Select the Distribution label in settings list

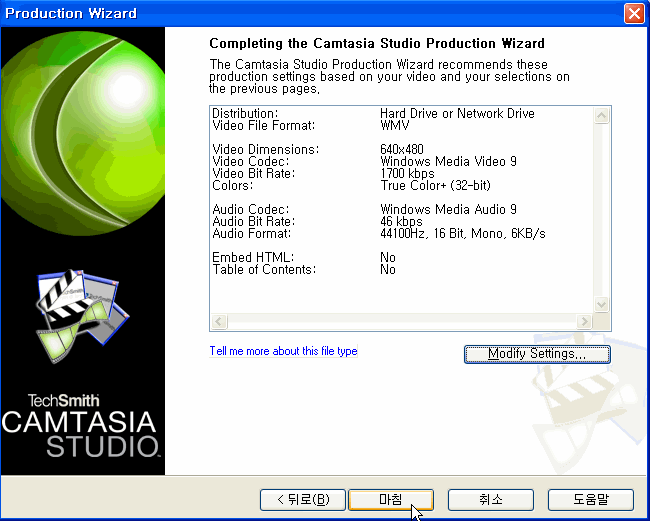coord(245,114)
